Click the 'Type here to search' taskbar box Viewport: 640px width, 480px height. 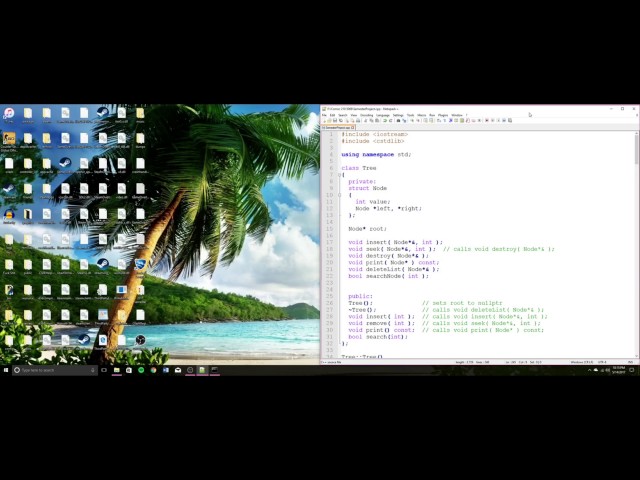(55, 370)
